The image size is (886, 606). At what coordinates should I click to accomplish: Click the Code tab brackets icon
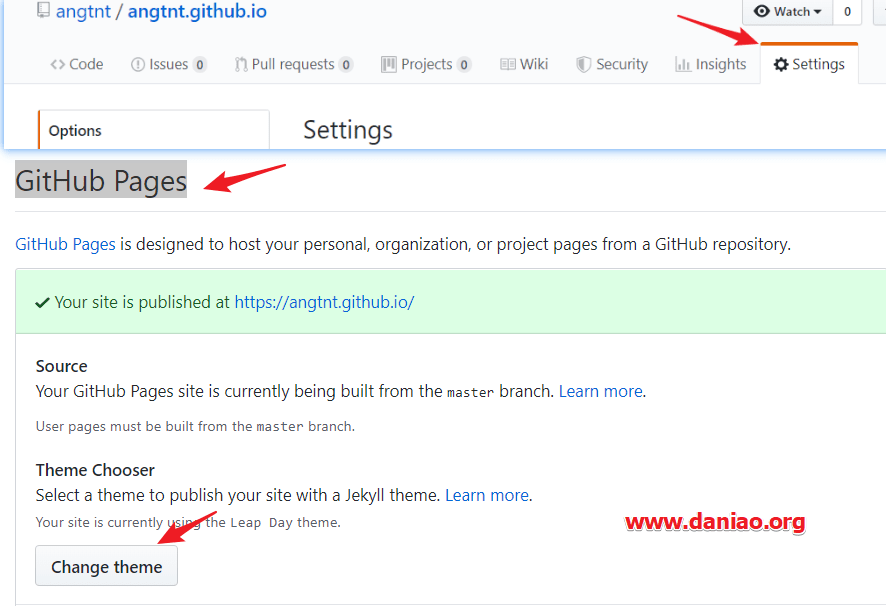coord(58,64)
